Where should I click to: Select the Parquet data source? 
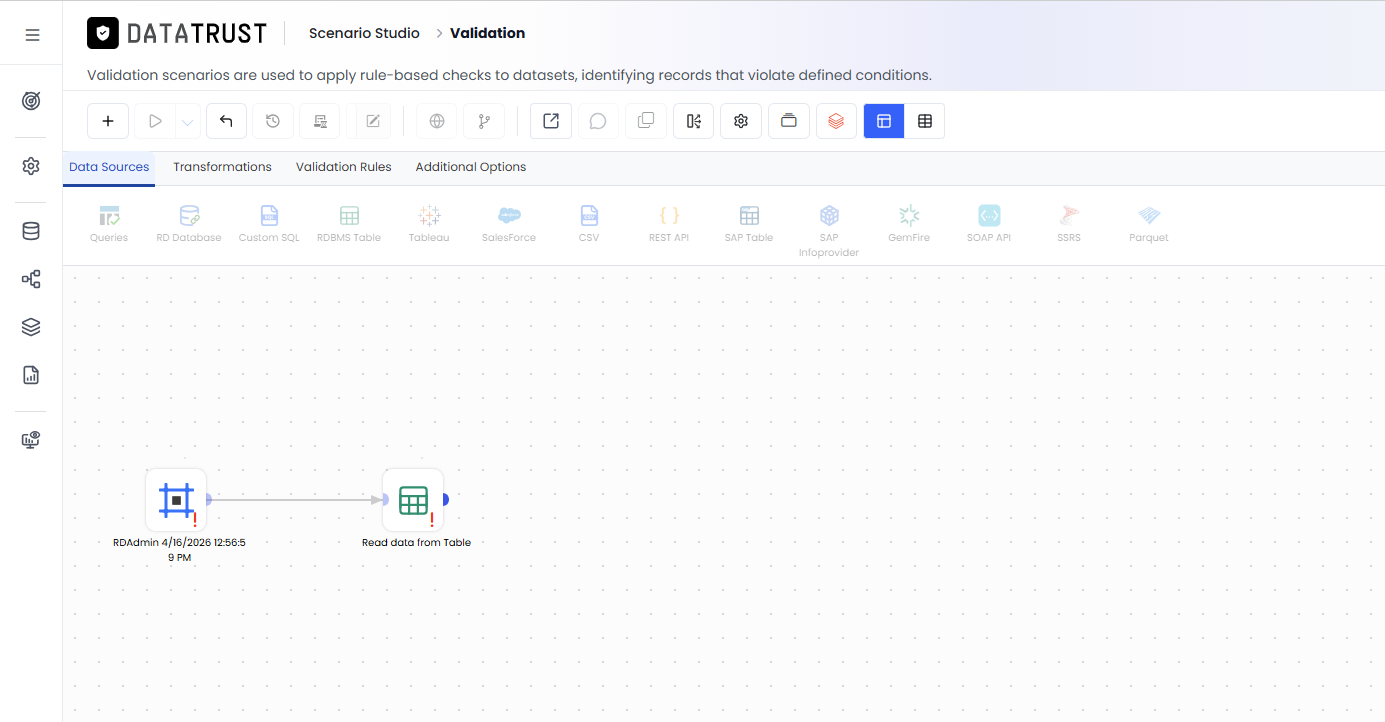(x=1149, y=224)
